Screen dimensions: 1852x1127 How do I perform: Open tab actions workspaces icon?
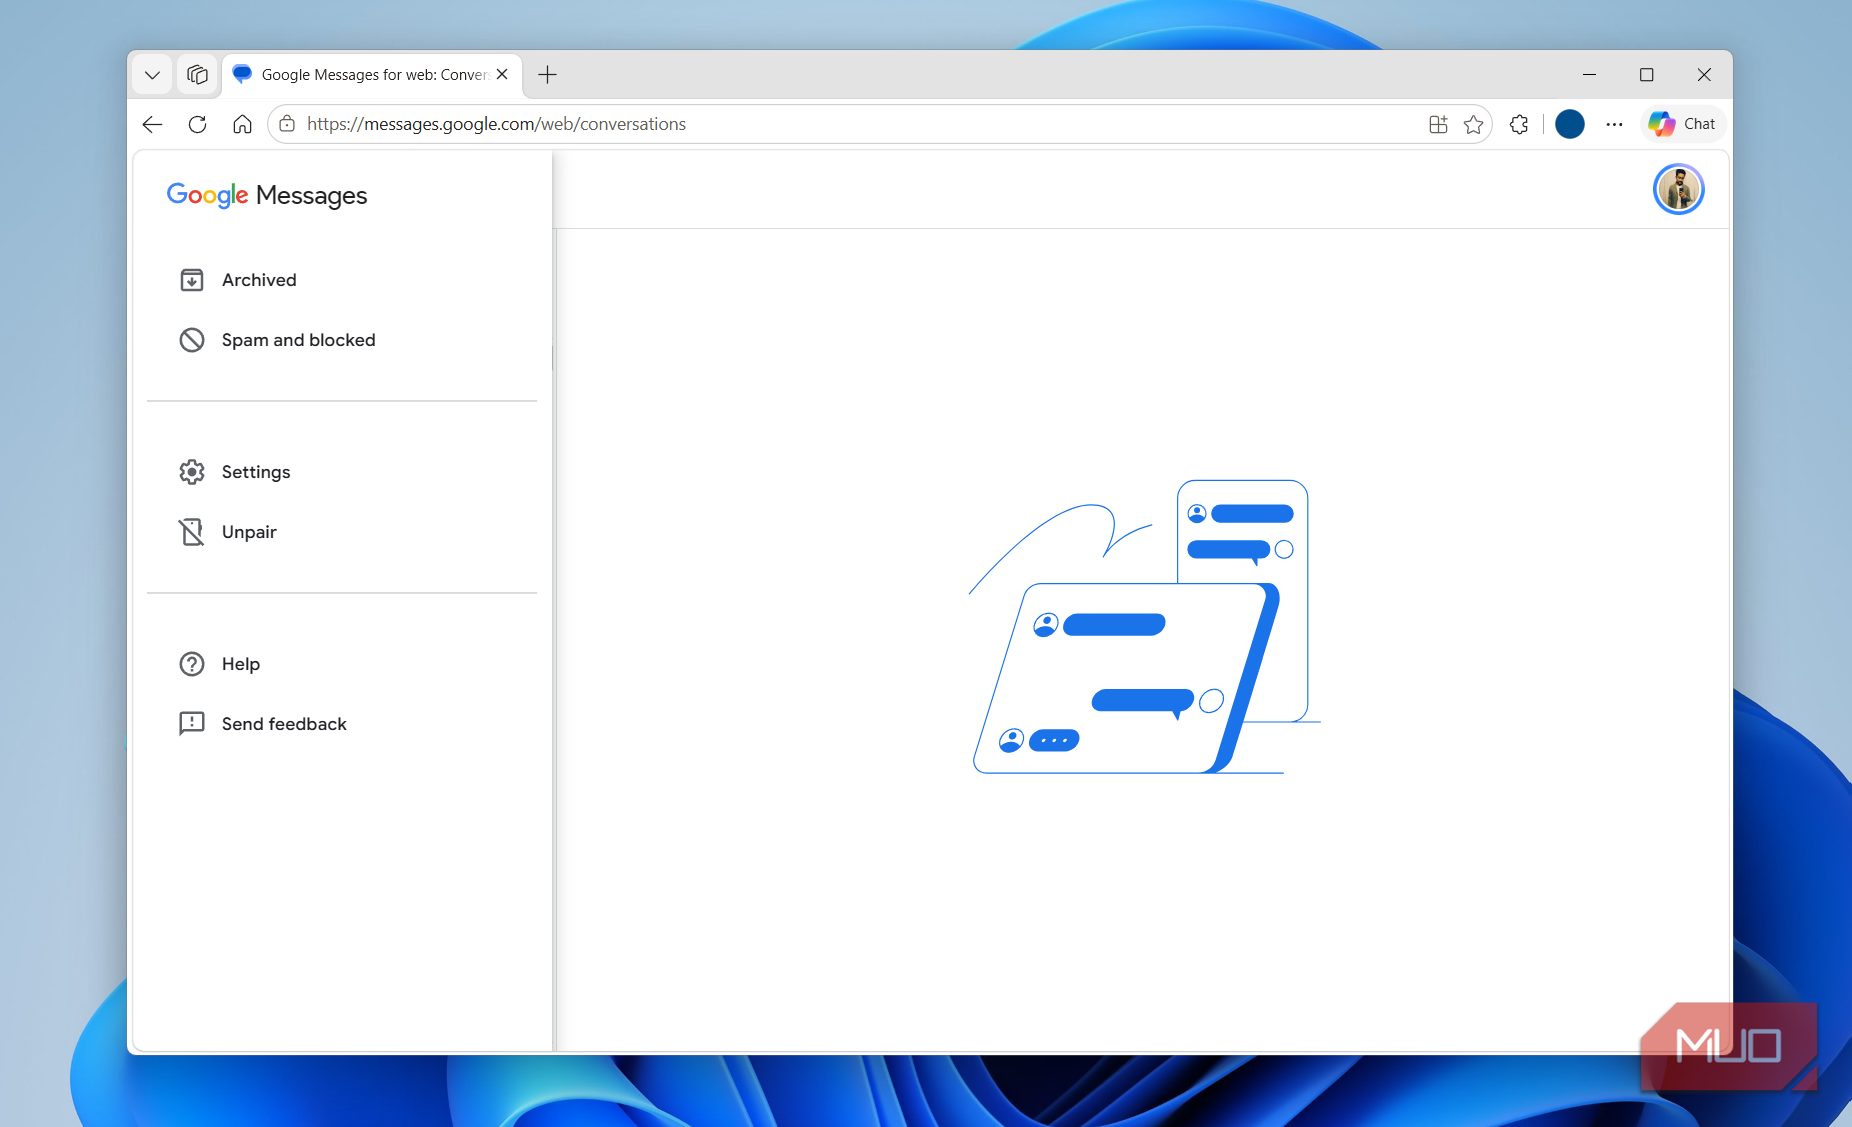coord(197,75)
